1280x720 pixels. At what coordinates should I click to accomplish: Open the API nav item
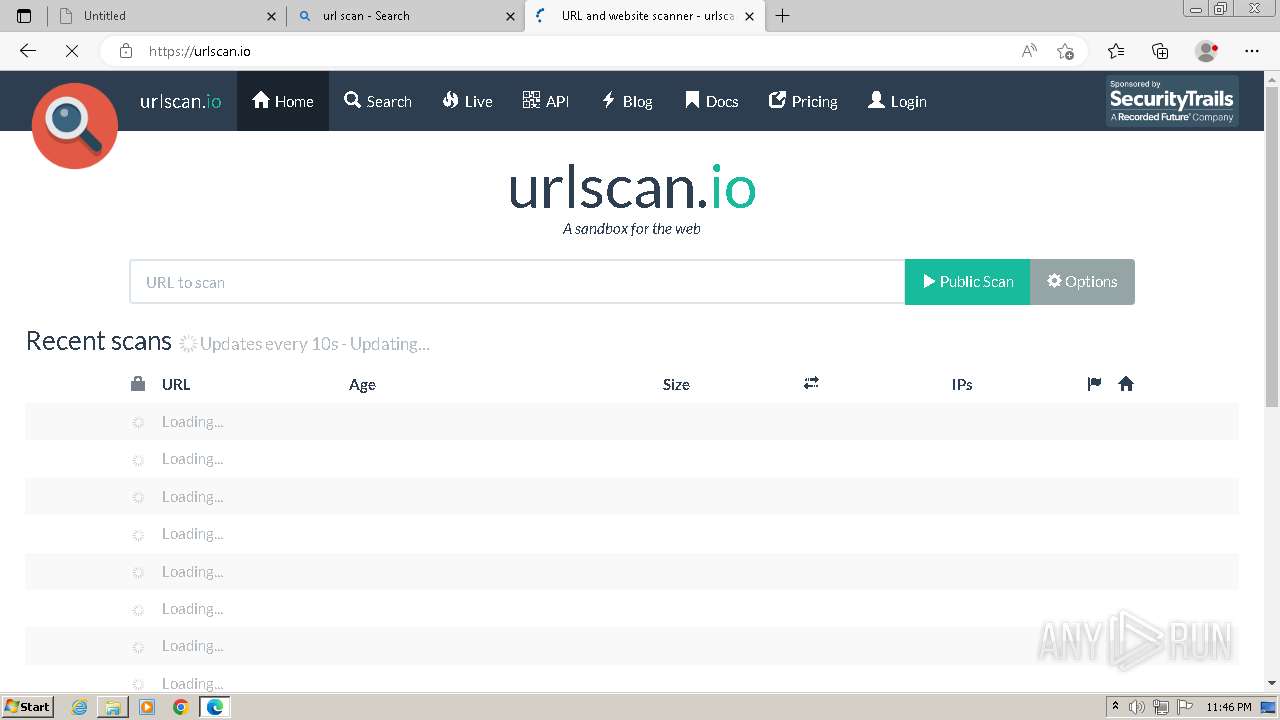(x=546, y=101)
